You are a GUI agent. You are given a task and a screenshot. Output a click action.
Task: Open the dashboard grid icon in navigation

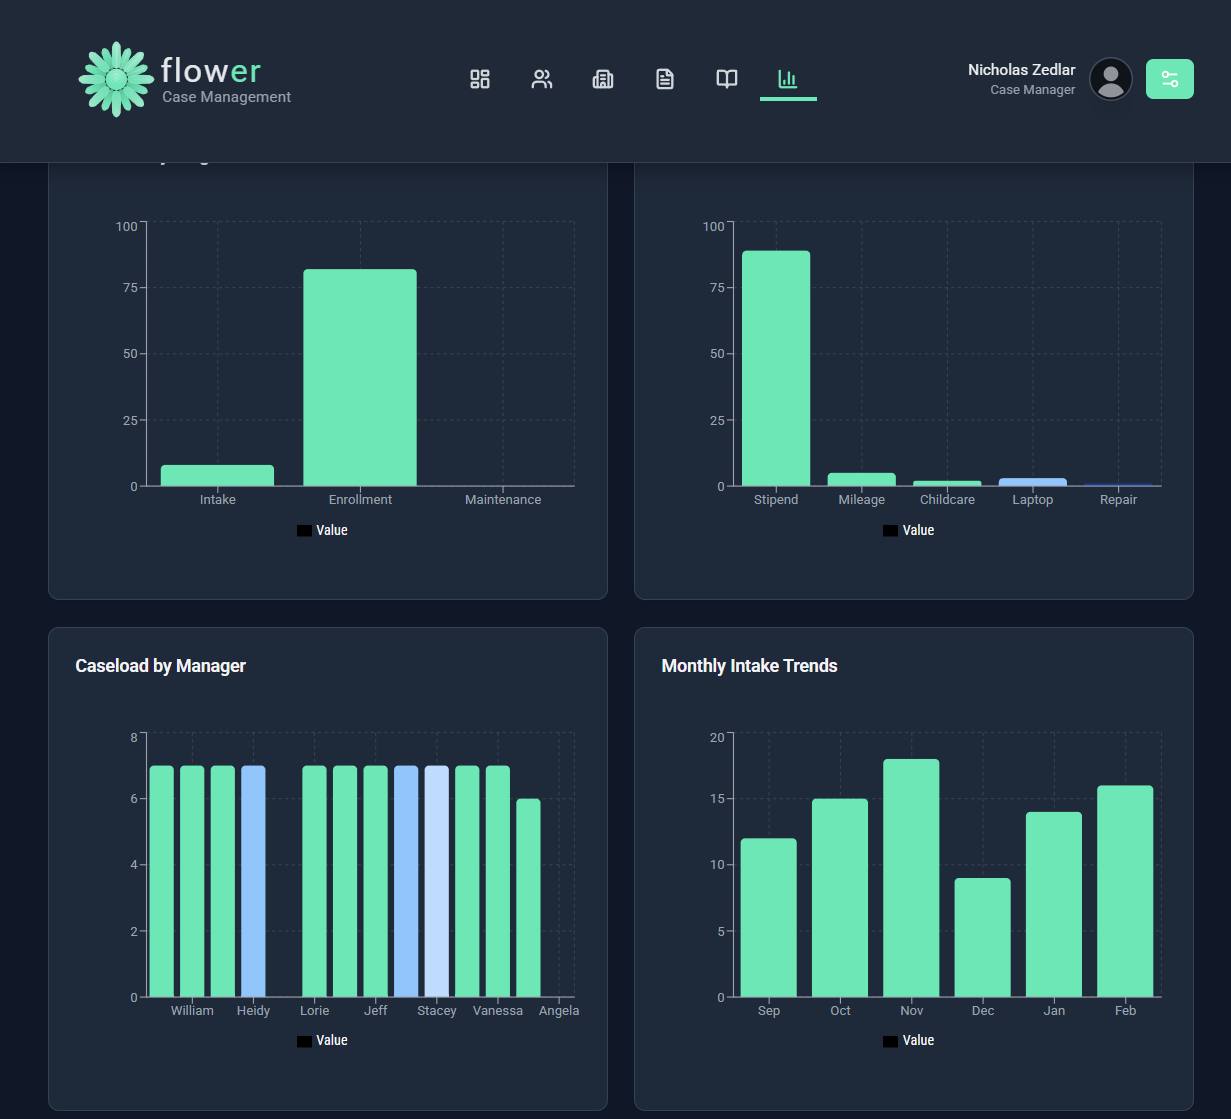[x=480, y=79]
